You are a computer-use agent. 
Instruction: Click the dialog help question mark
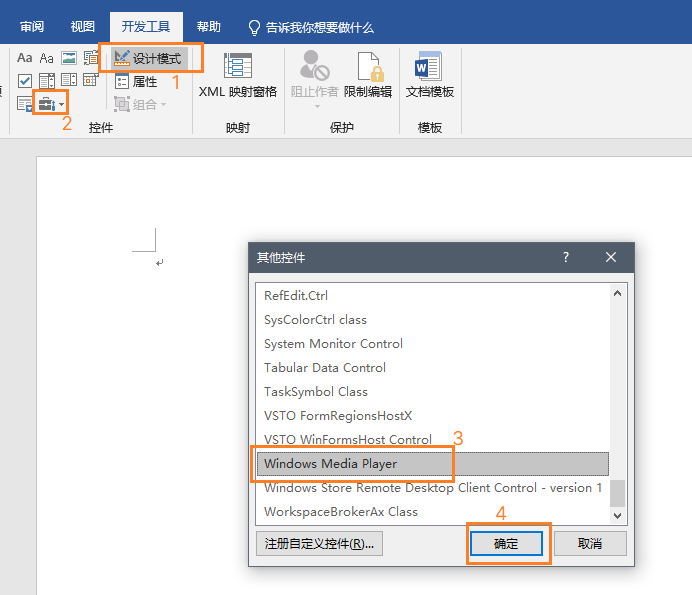pyautogui.click(x=566, y=257)
